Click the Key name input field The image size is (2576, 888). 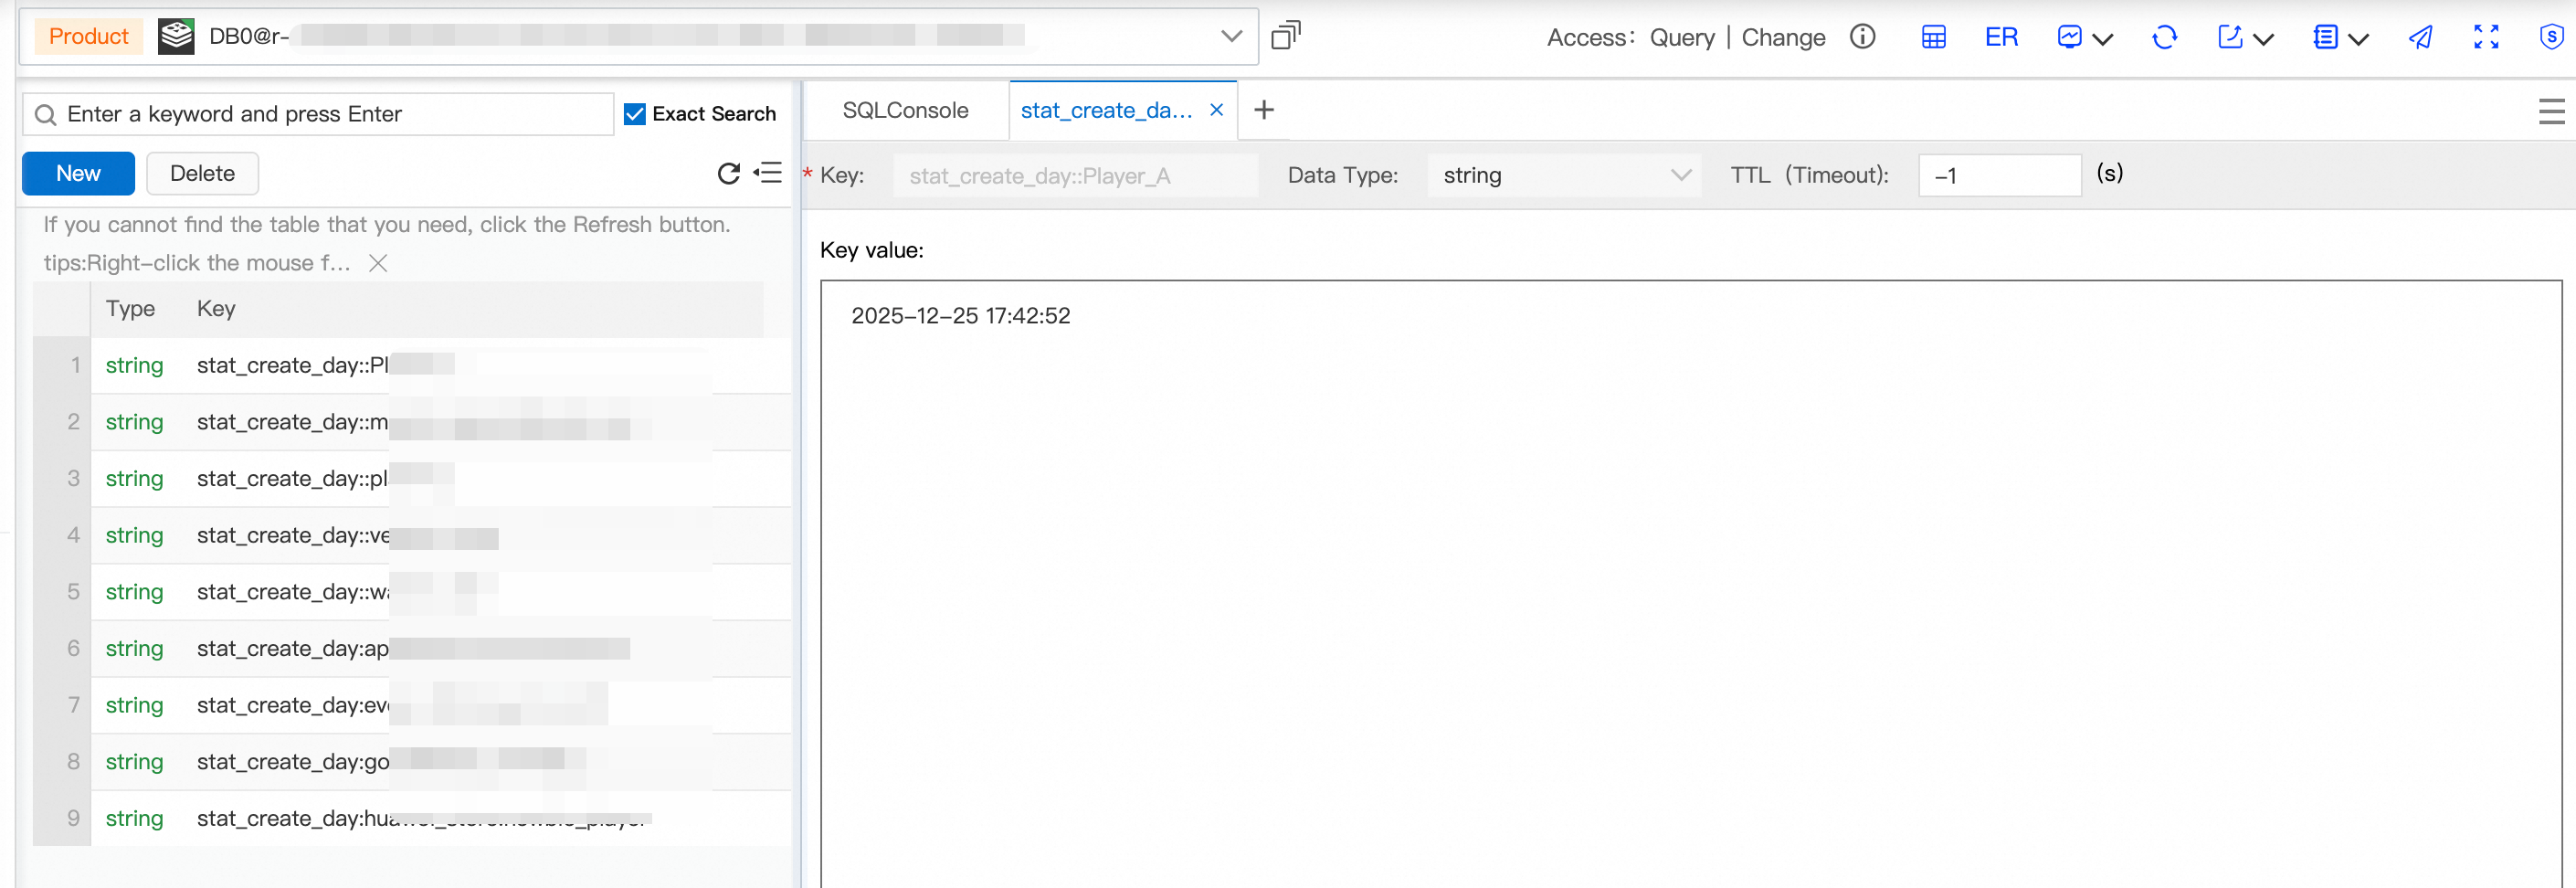click(x=1075, y=176)
